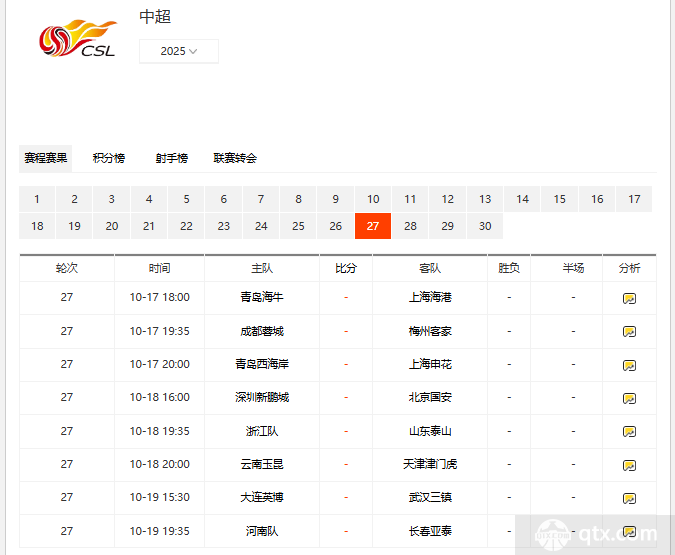Image resolution: width=675 pixels, height=555 pixels.
Task: Open analysis icon for 大连英博 vs 武汉三镇
Action: [629, 498]
